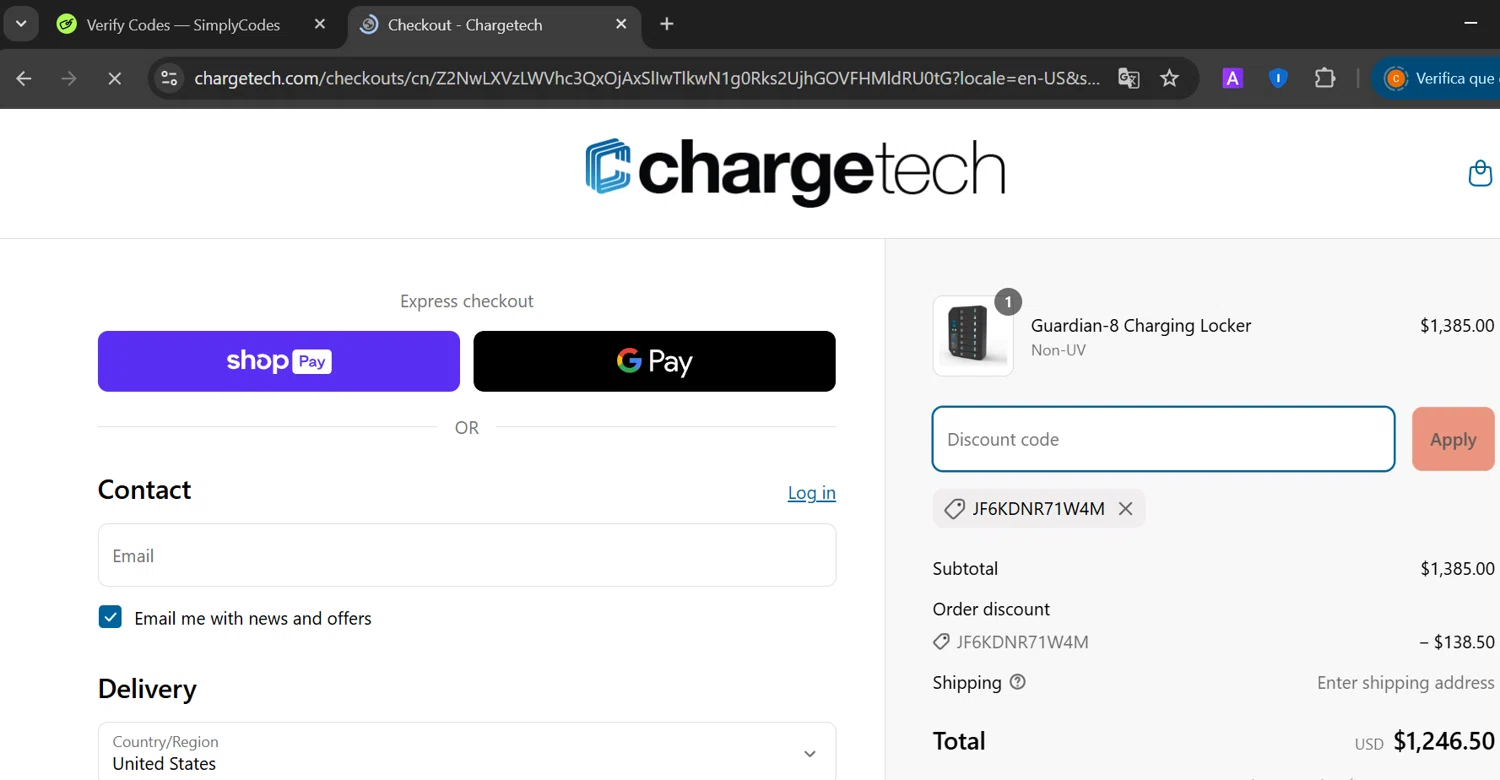Stop loading the page

(114, 78)
